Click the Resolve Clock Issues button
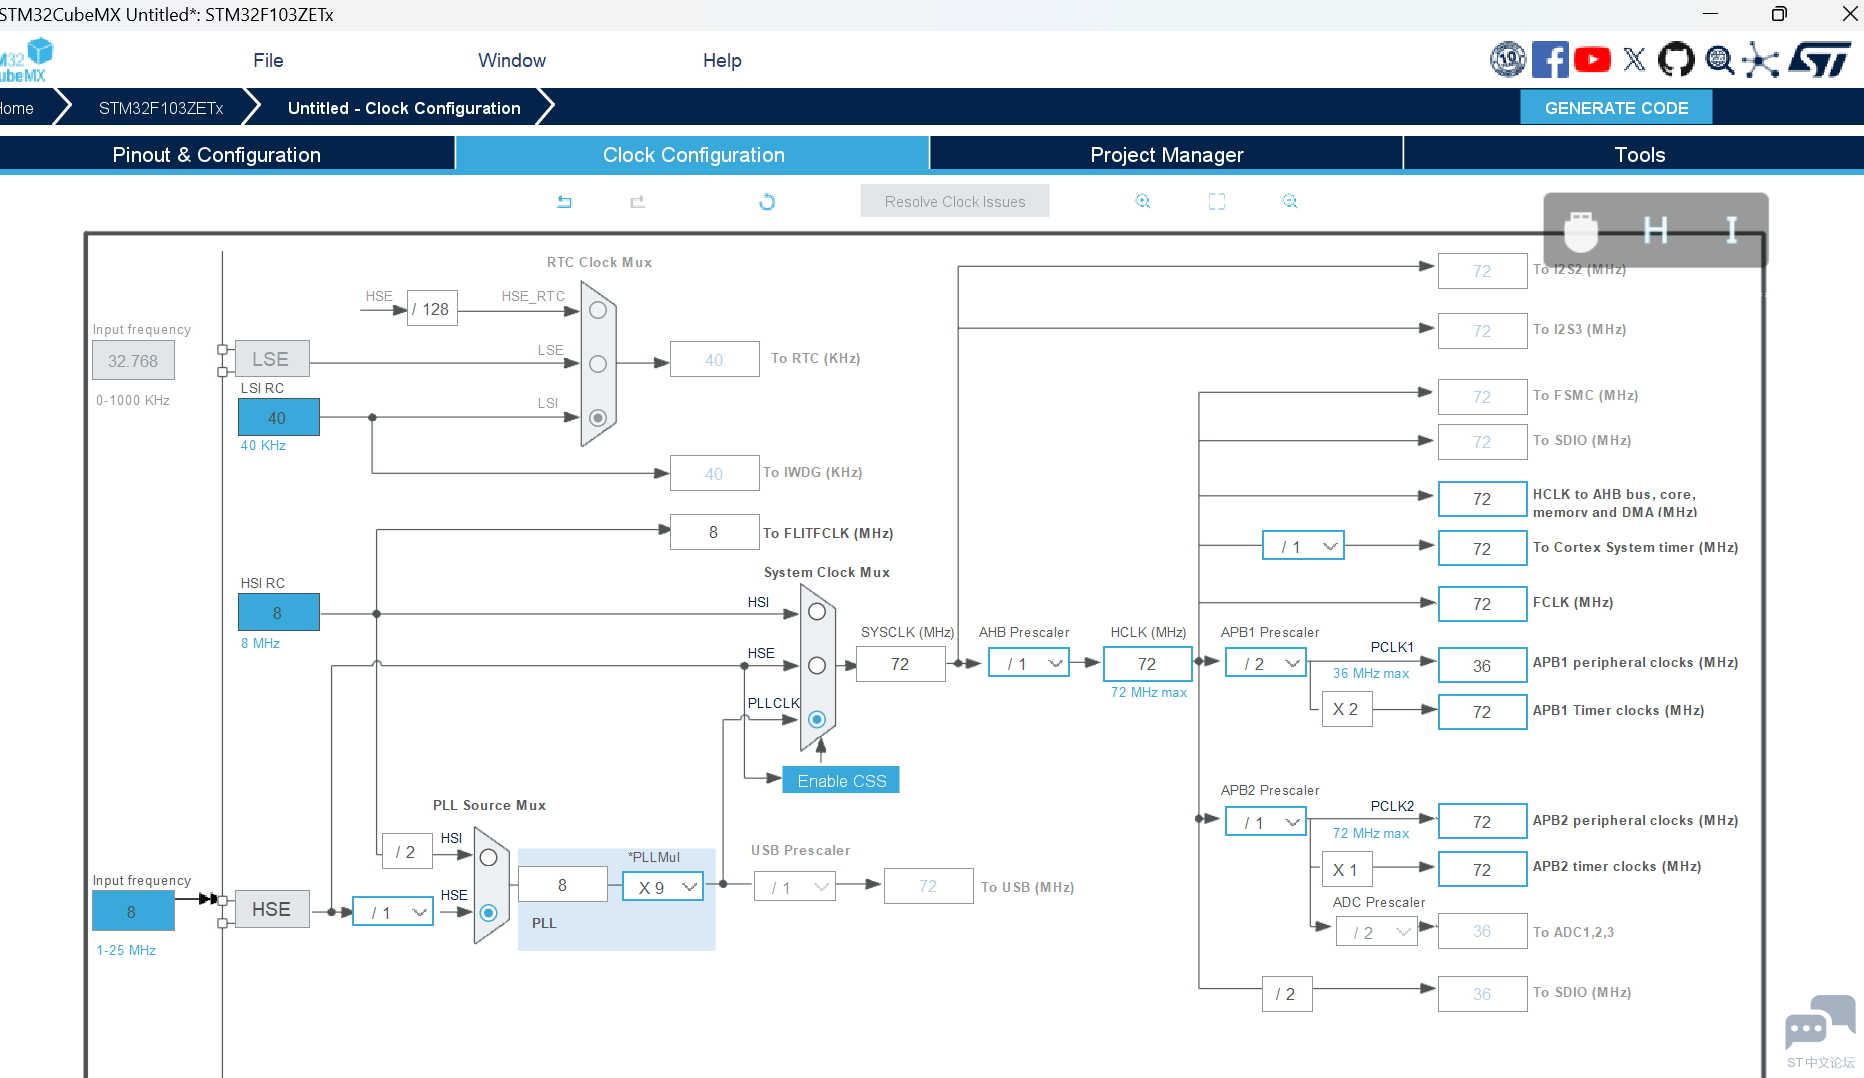Screen dimensions: 1864x1078 coord(955,202)
